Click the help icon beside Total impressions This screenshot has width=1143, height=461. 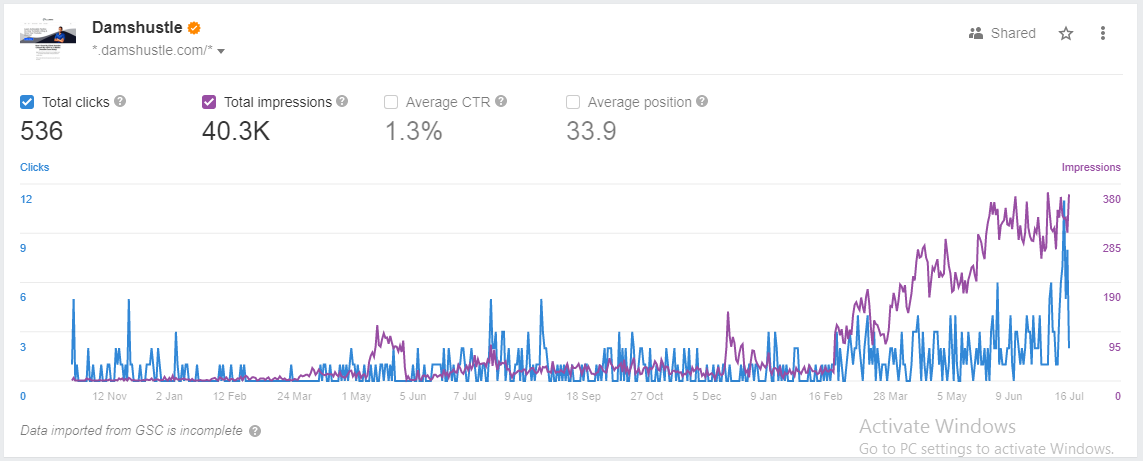pos(342,101)
